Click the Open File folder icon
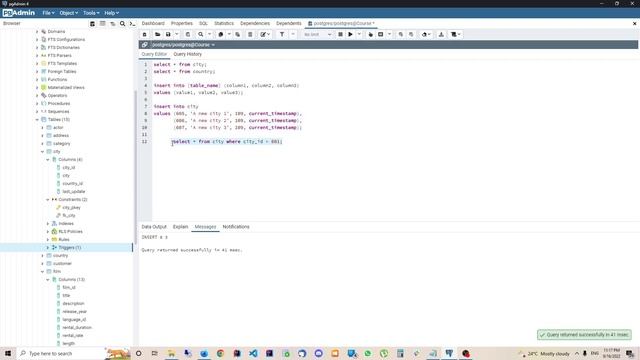The width and height of the screenshot is (640, 360). pyautogui.click(x=158, y=35)
